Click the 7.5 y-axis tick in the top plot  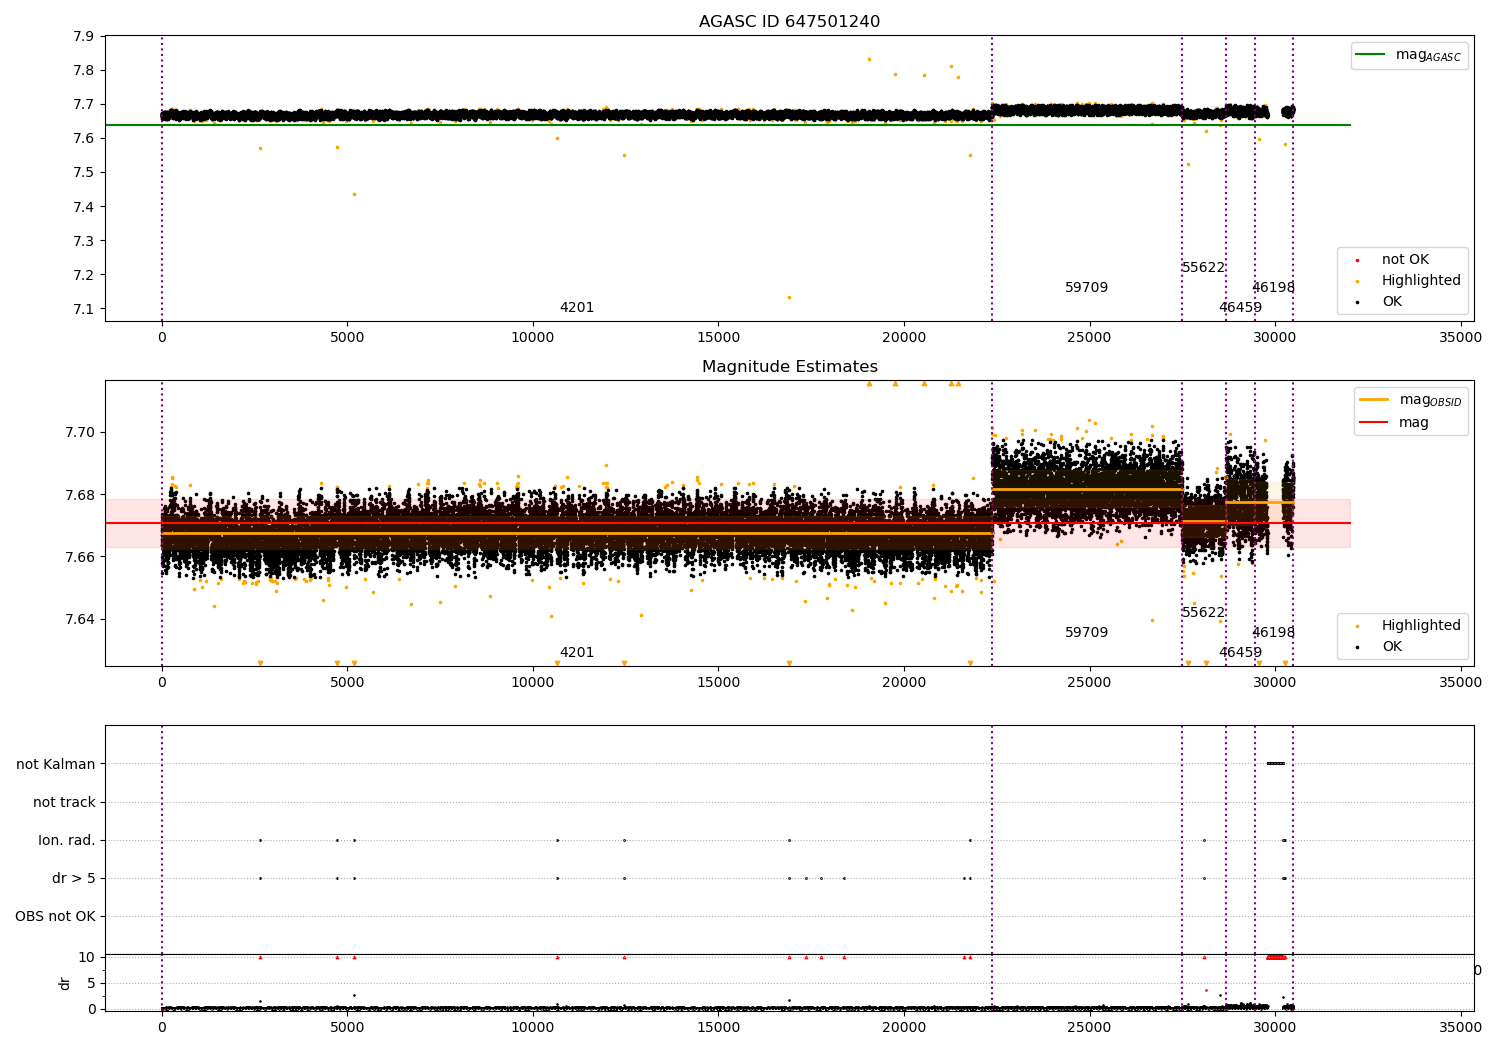pos(84,173)
